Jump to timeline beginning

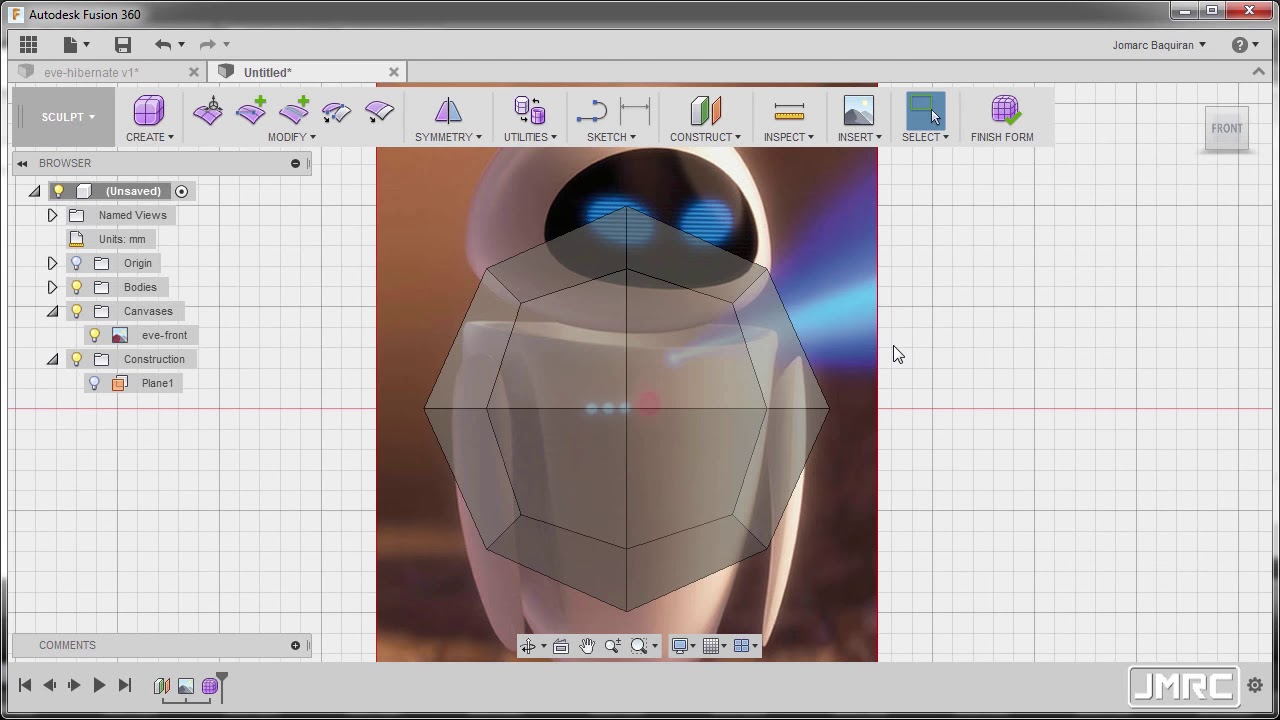pyautogui.click(x=25, y=685)
